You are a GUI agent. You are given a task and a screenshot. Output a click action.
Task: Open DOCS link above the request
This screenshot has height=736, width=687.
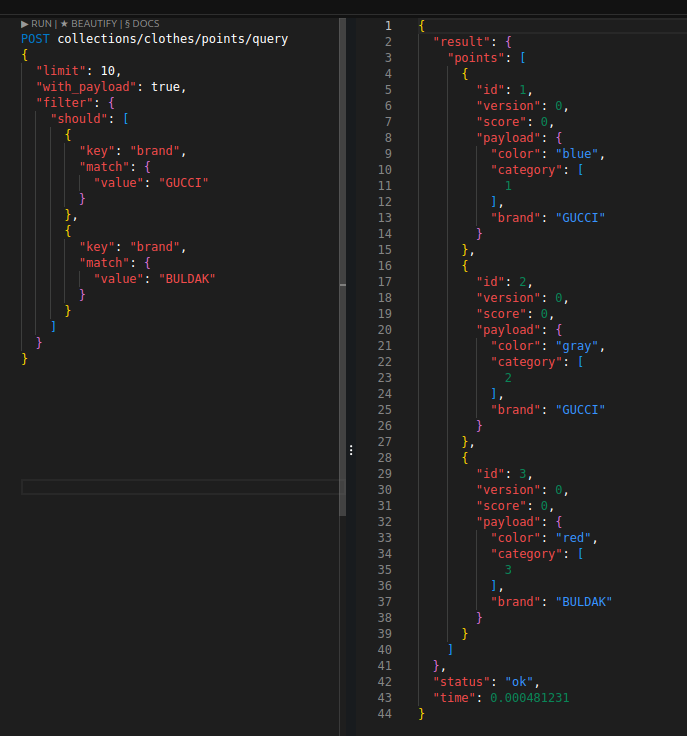click(142, 23)
